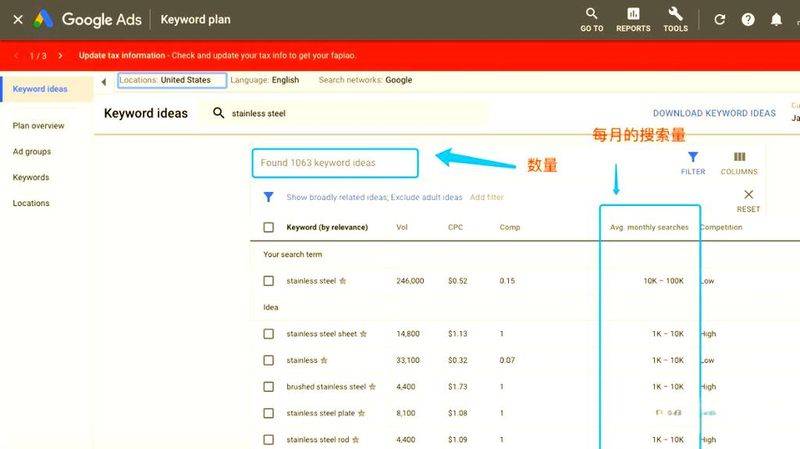Open Language: English selector
The height and width of the screenshot is (449, 800).
point(264,80)
